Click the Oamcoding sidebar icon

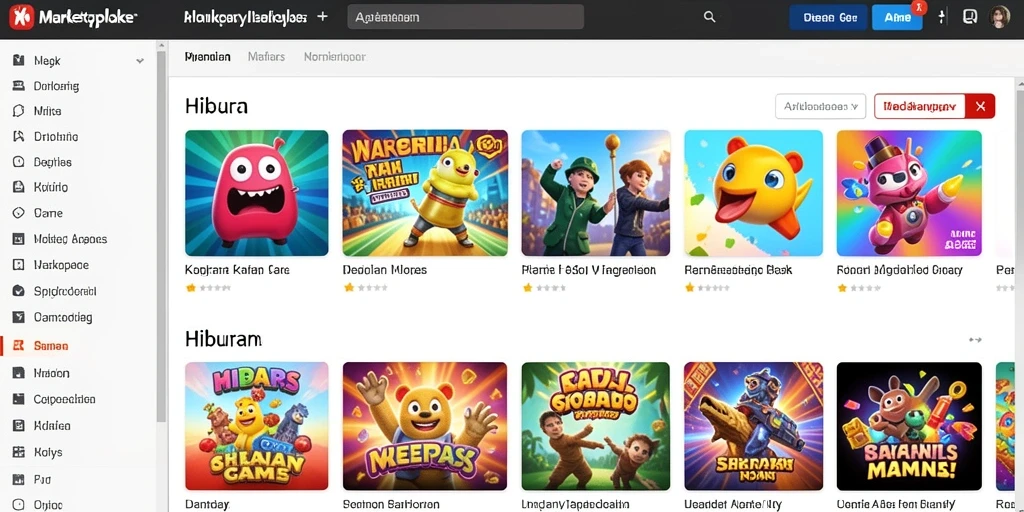tap(19, 317)
